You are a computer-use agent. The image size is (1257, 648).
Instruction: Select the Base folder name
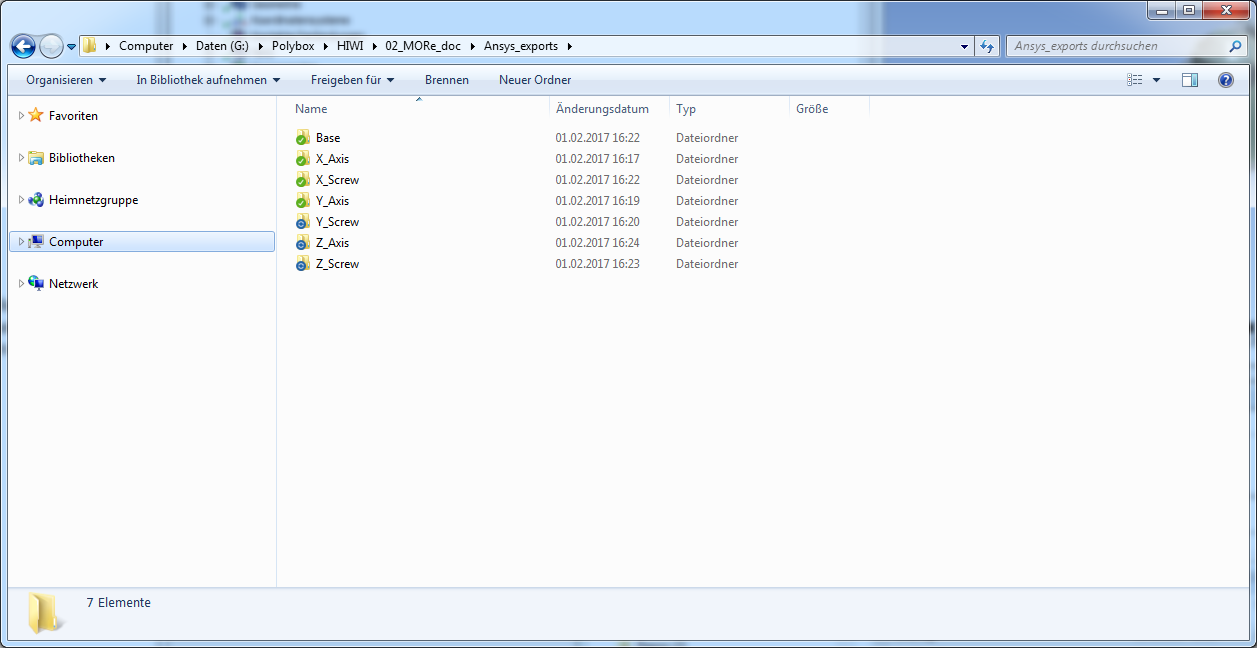click(328, 138)
